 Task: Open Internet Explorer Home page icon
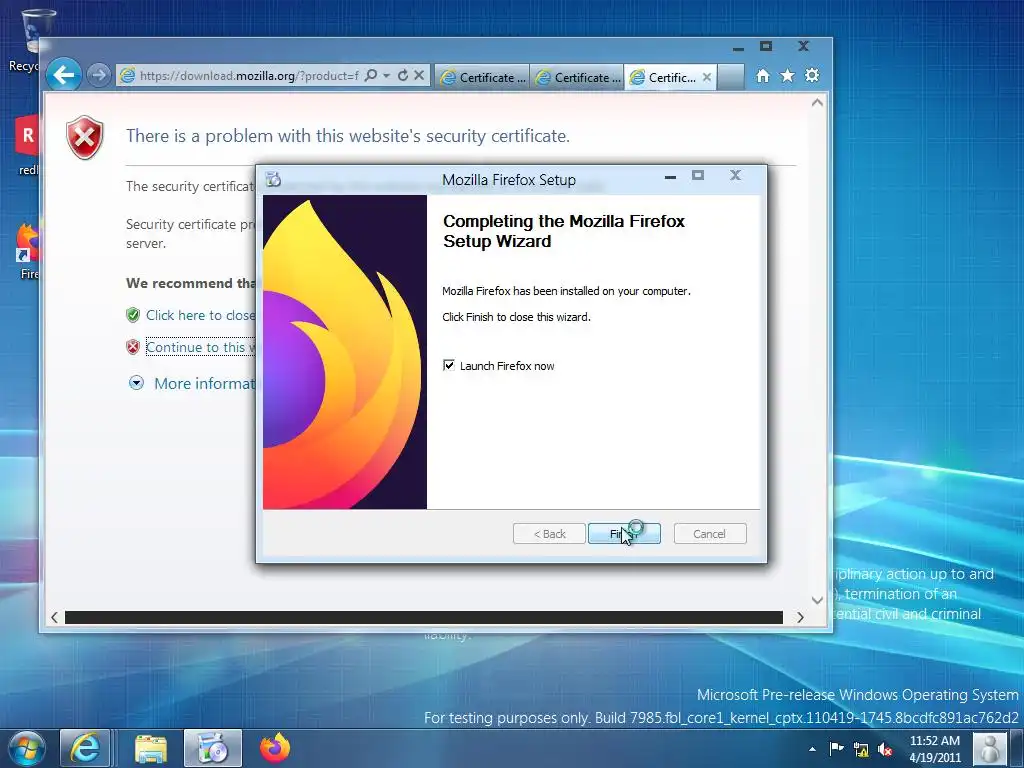763,76
